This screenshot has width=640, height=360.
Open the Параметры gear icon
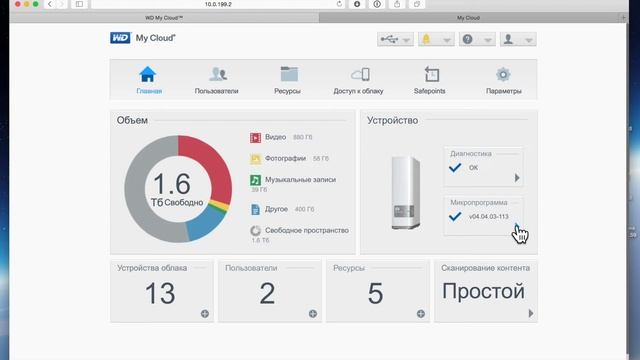pos(503,74)
